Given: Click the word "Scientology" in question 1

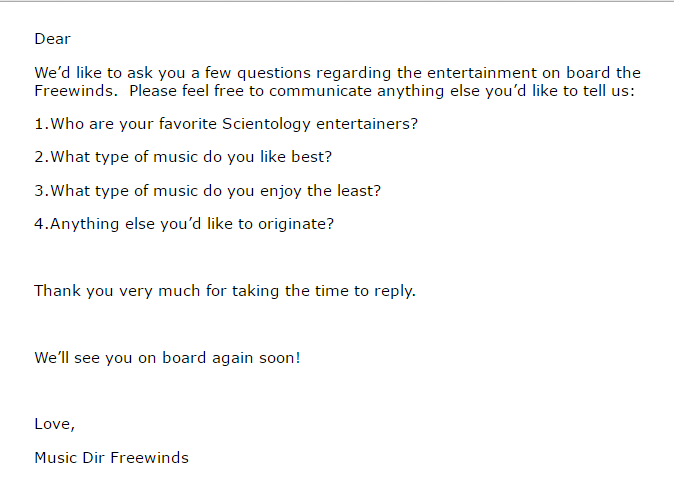Looking at the screenshot, I should [266, 124].
